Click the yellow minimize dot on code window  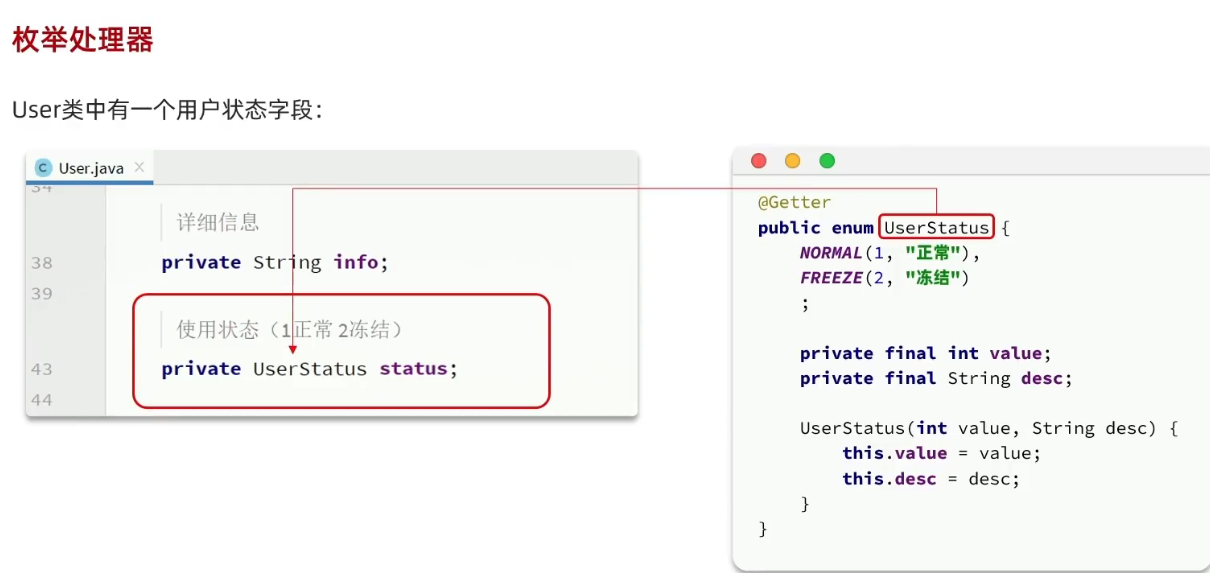[x=793, y=161]
